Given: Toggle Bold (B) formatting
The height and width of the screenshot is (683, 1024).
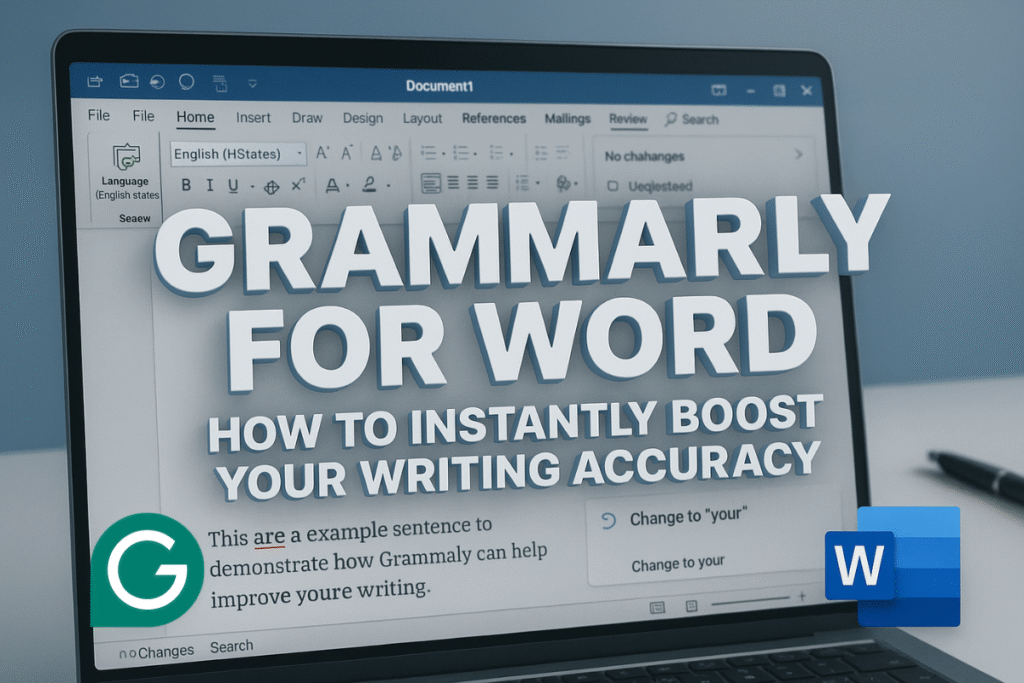Looking at the screenshot, I should click(186, 185).
